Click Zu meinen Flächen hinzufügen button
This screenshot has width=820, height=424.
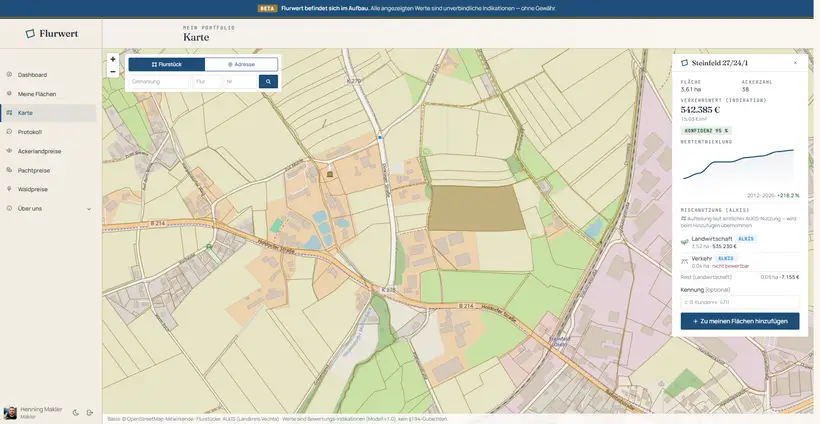740,321
